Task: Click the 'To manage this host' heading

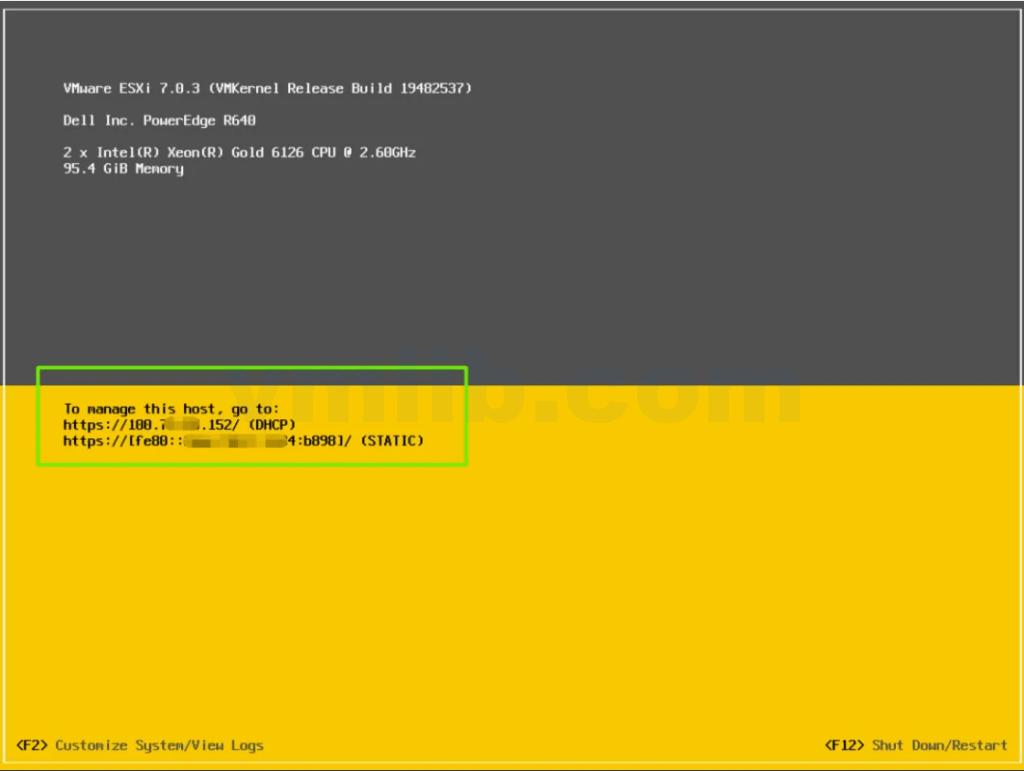Action: 171,409
